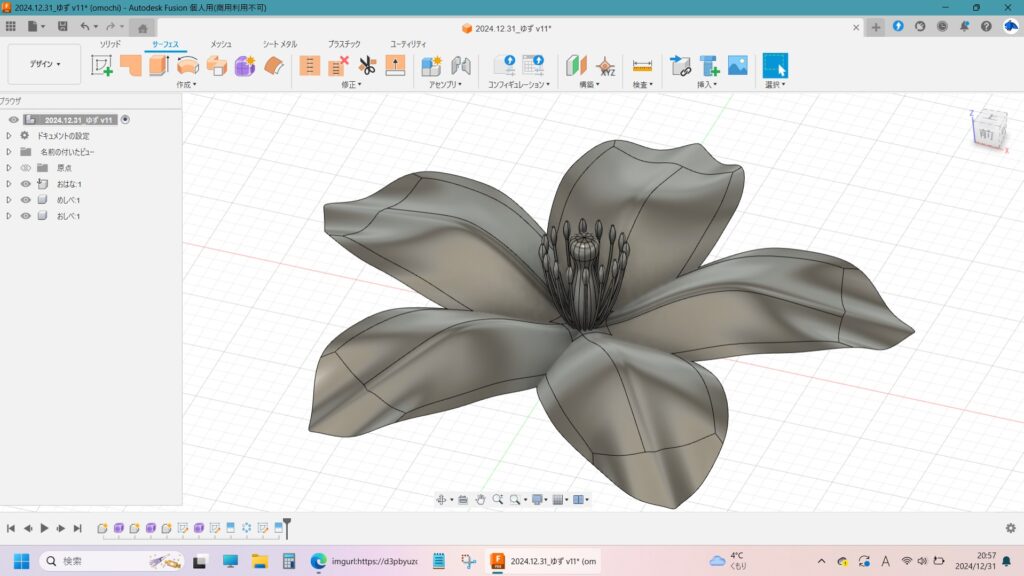1024x576 pixels.
Task: Open the Select tool in toolbar
Action: (x=775, y=66)
